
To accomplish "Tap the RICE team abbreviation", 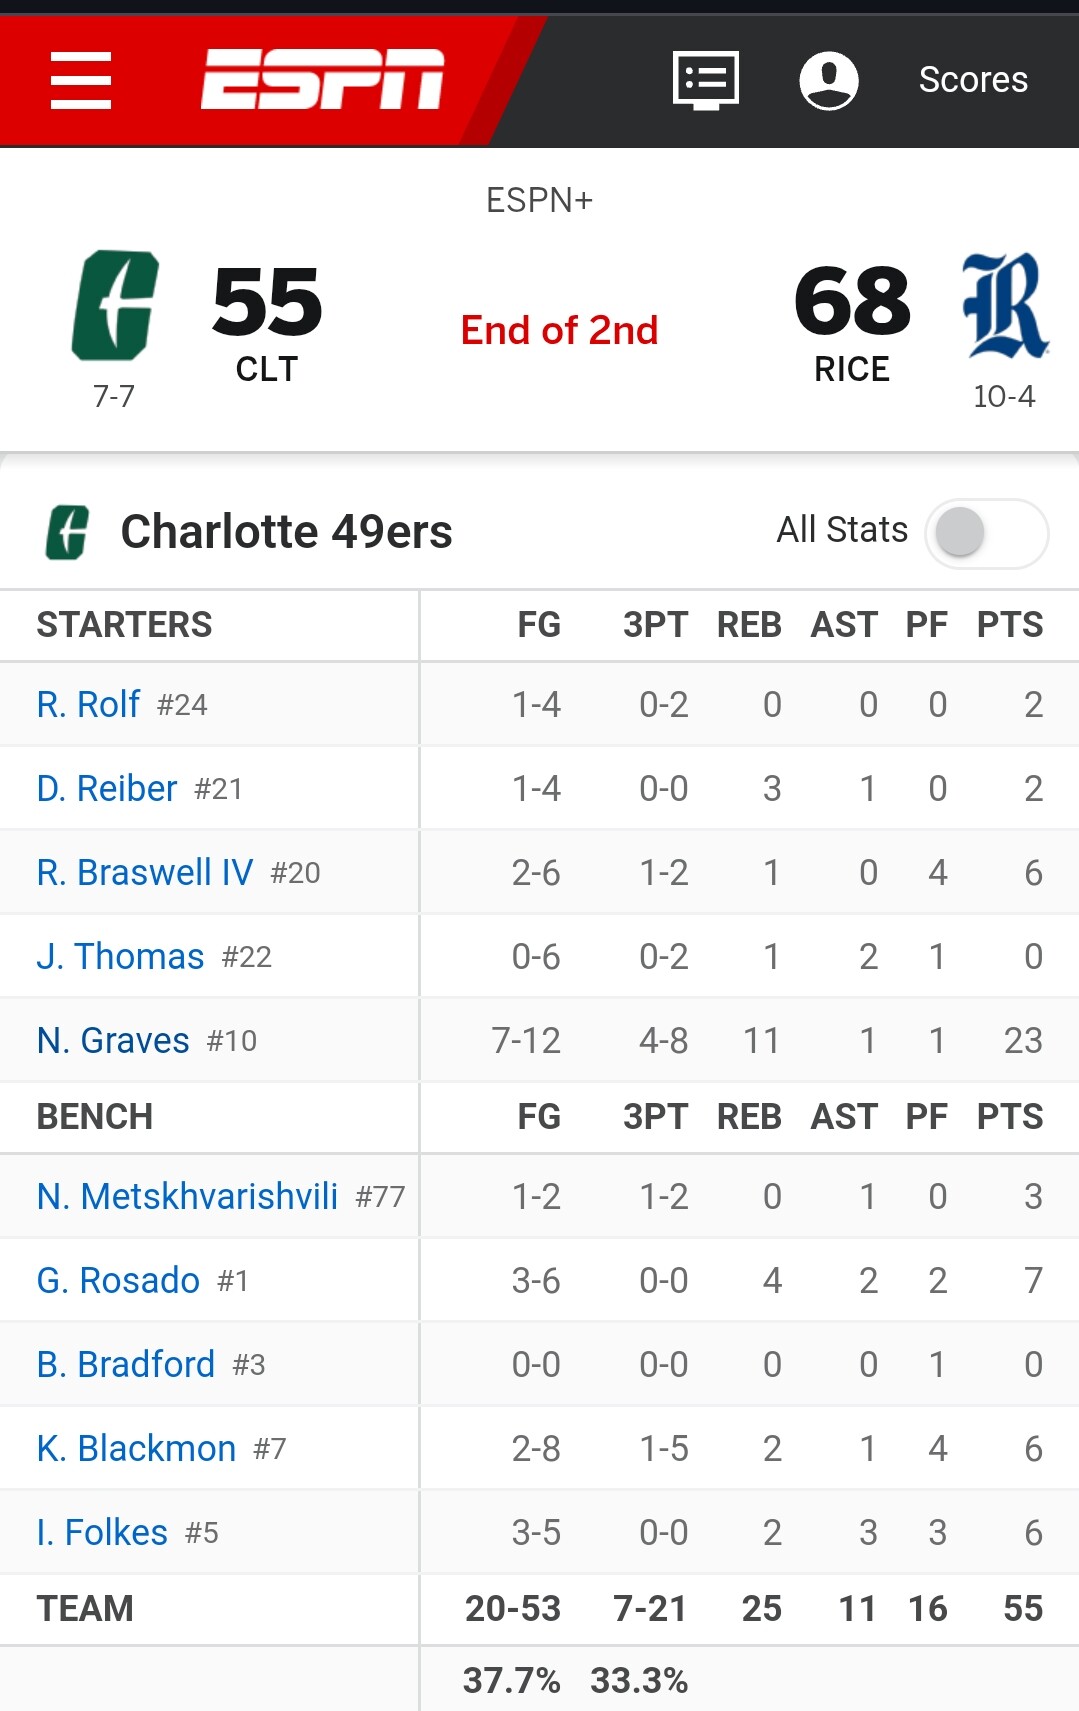I will (x=852, y=370).
